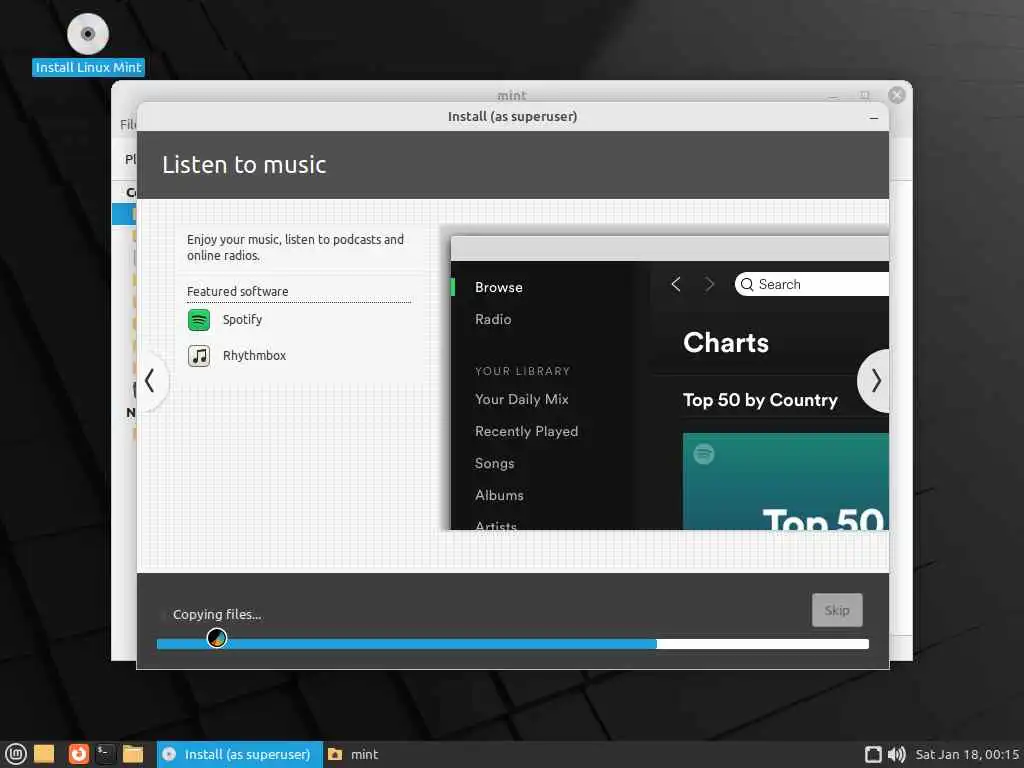1024x768 pixels.
Task: Minimize the Install window
Action: (x=874, y=118)
